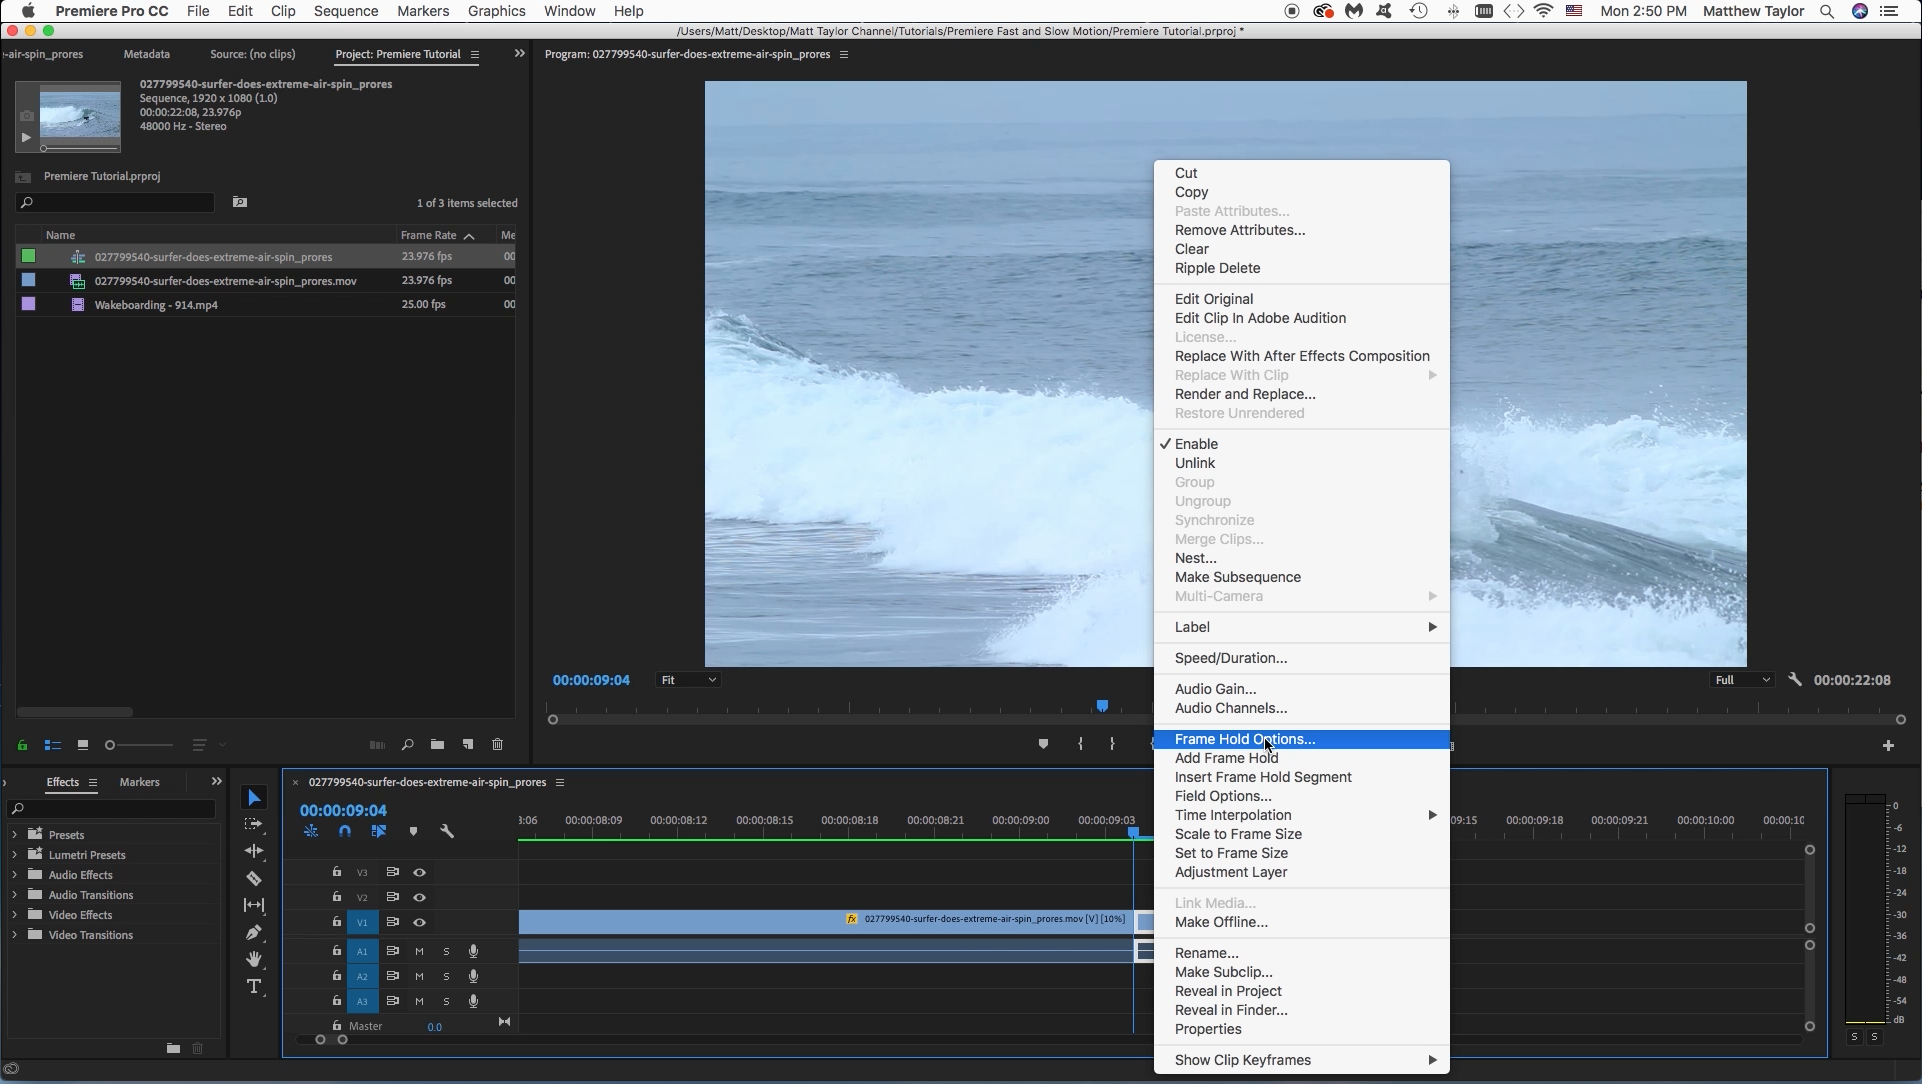The image size is (1922, 1084).
Task: Toggle Snap magnet in the timeline
Action: (345, 831)
